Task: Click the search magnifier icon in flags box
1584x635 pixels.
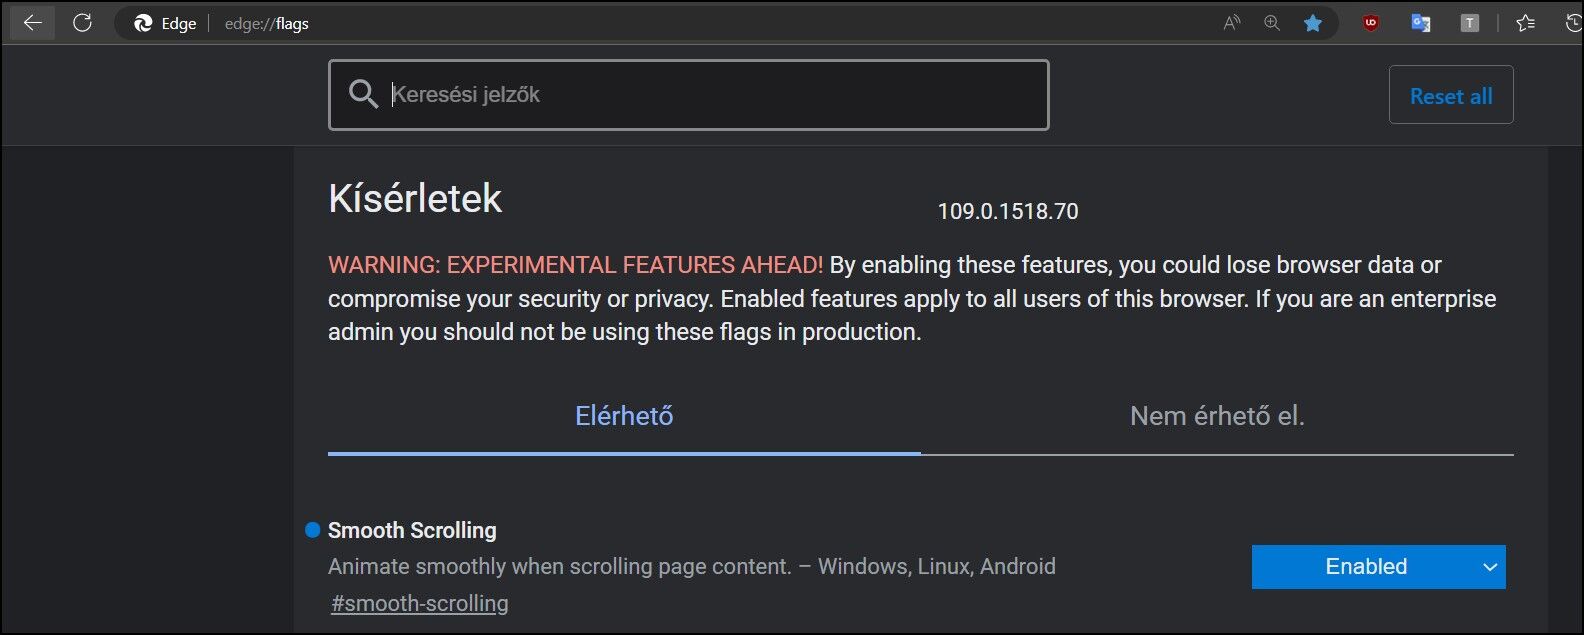Action: point(363,95)
